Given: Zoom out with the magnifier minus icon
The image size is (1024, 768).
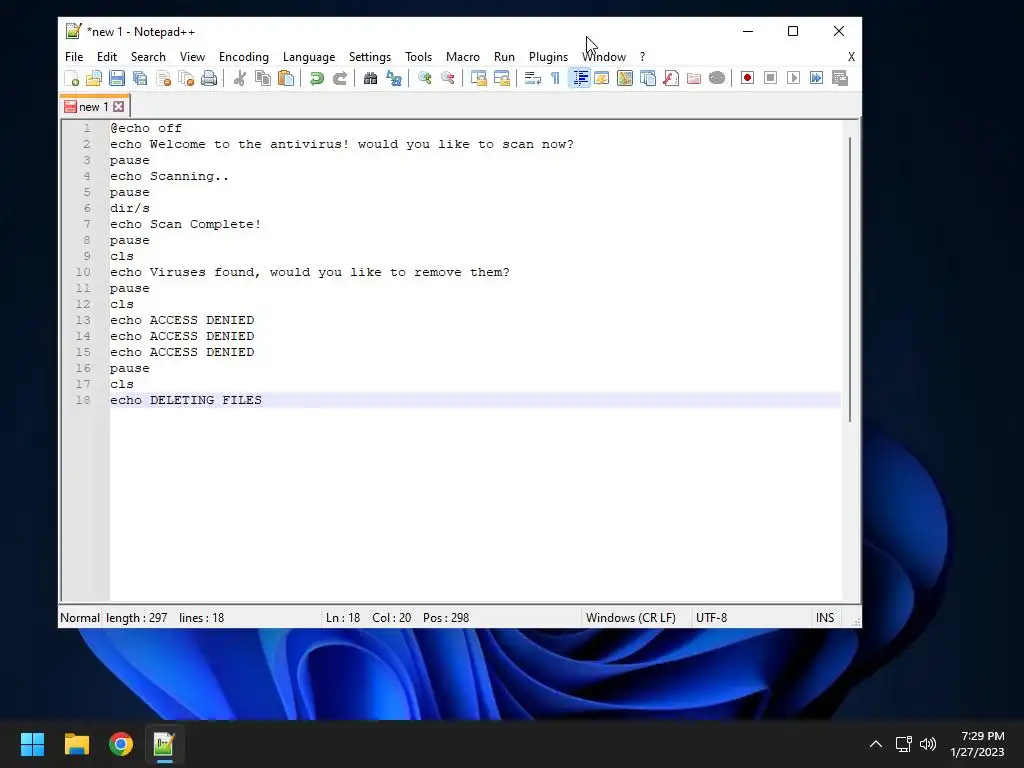Looking at the screenshot, I should pyautogui.click(x=447, y=78).
